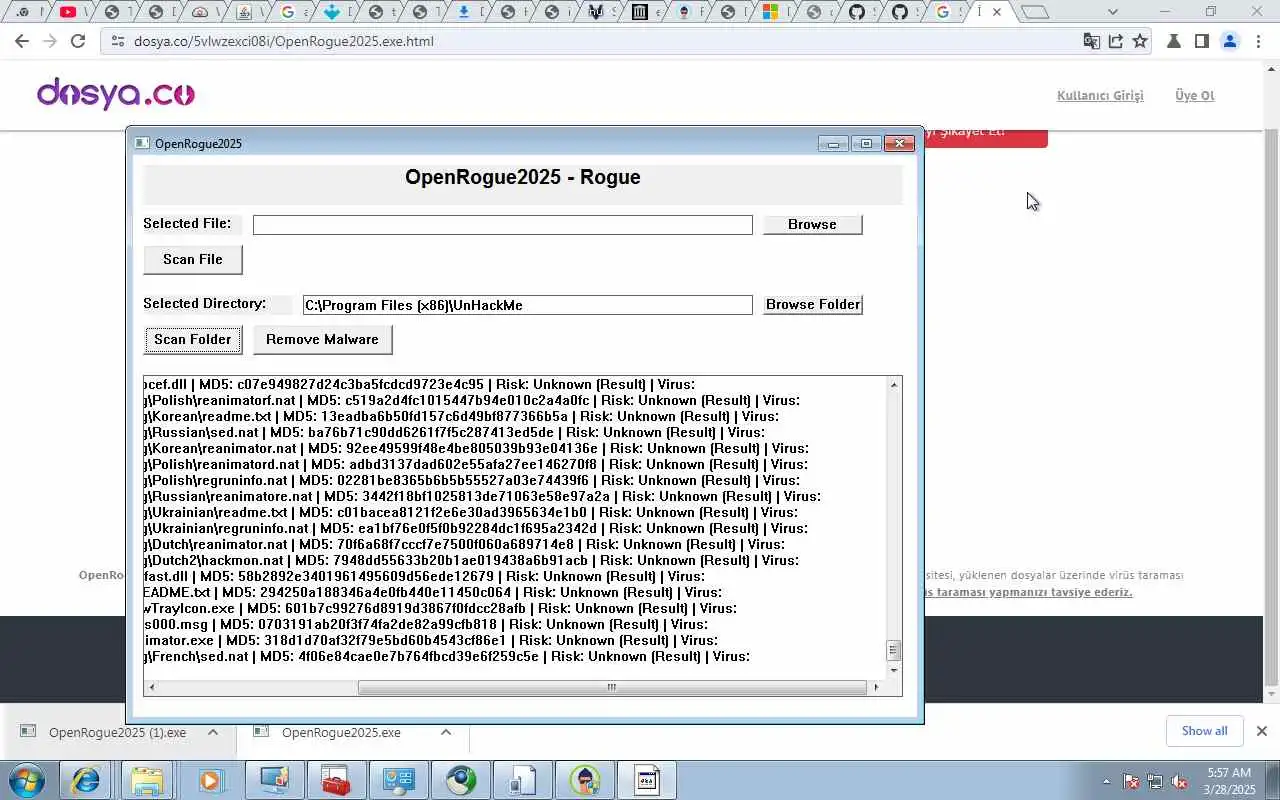Click the taskbar clock showing 5:57 AM
Screen dimensions: 1280x800
coord(1229,780)
